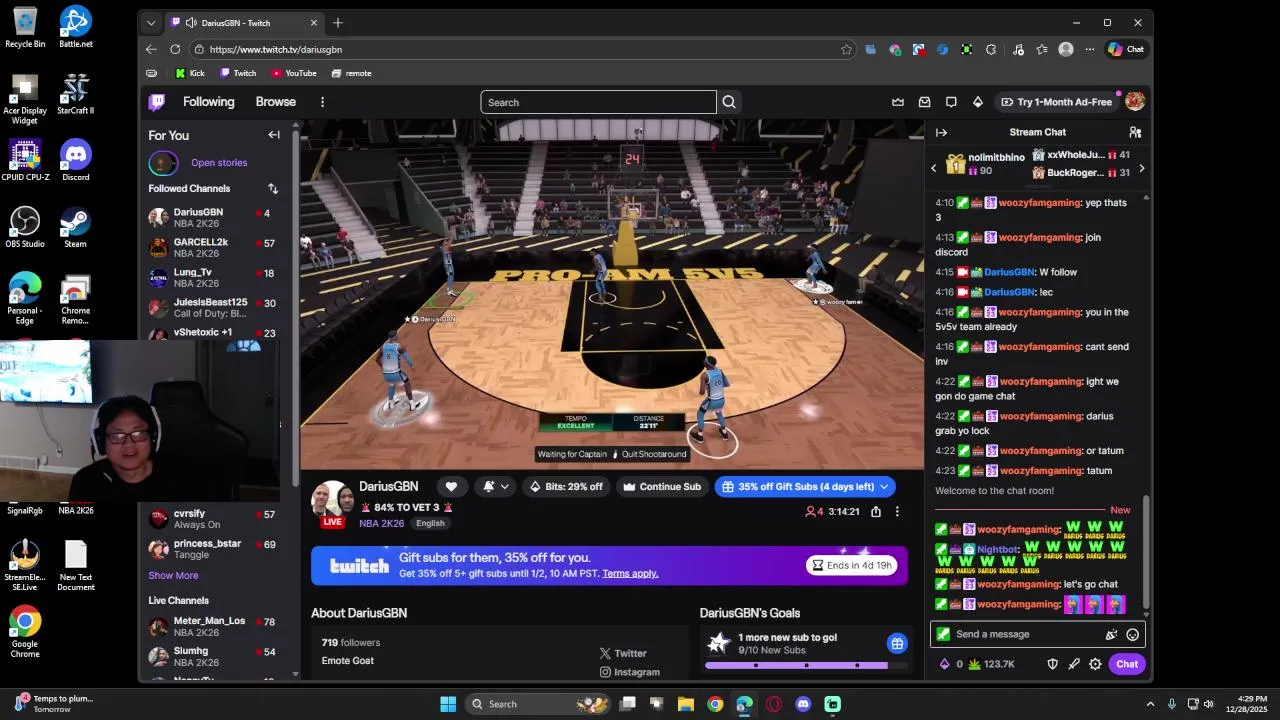Screen dimensions: 1280x720
Task: Open Lung_Tv followed channel
Action: tap(213, 278)
